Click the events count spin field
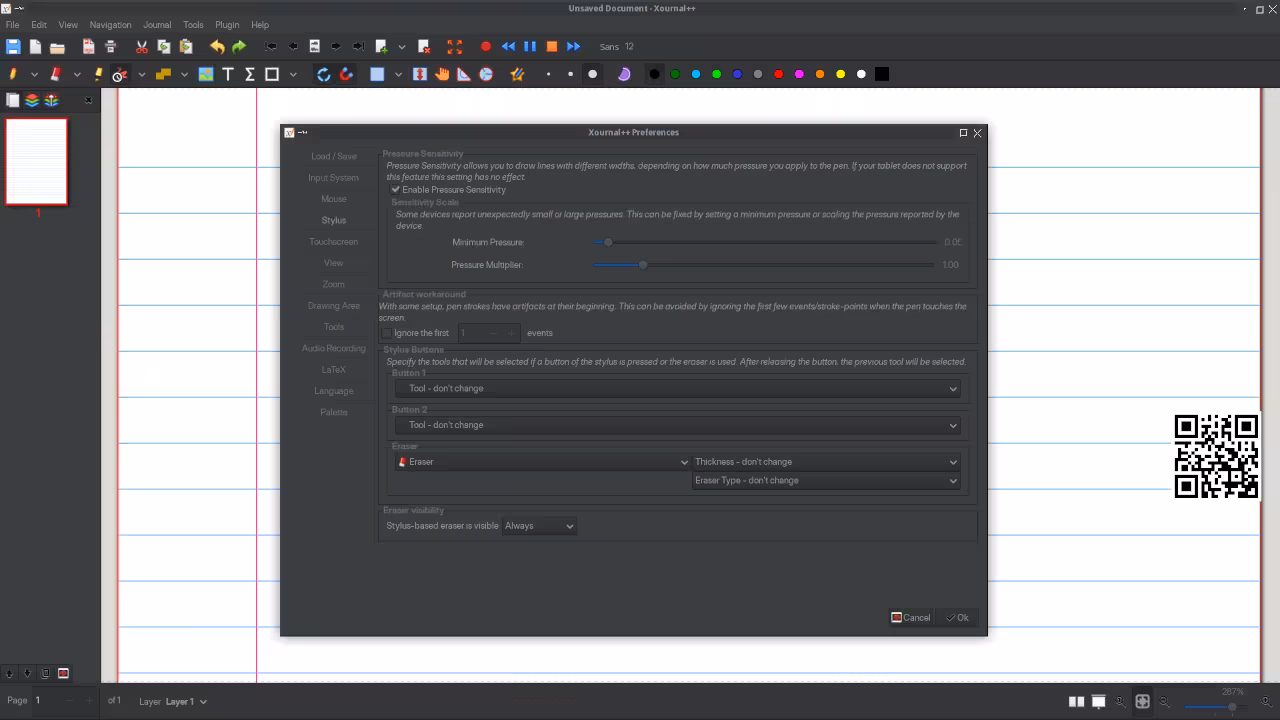The height and width of the screenshot is (720, 1280). (x=489, y=333)
